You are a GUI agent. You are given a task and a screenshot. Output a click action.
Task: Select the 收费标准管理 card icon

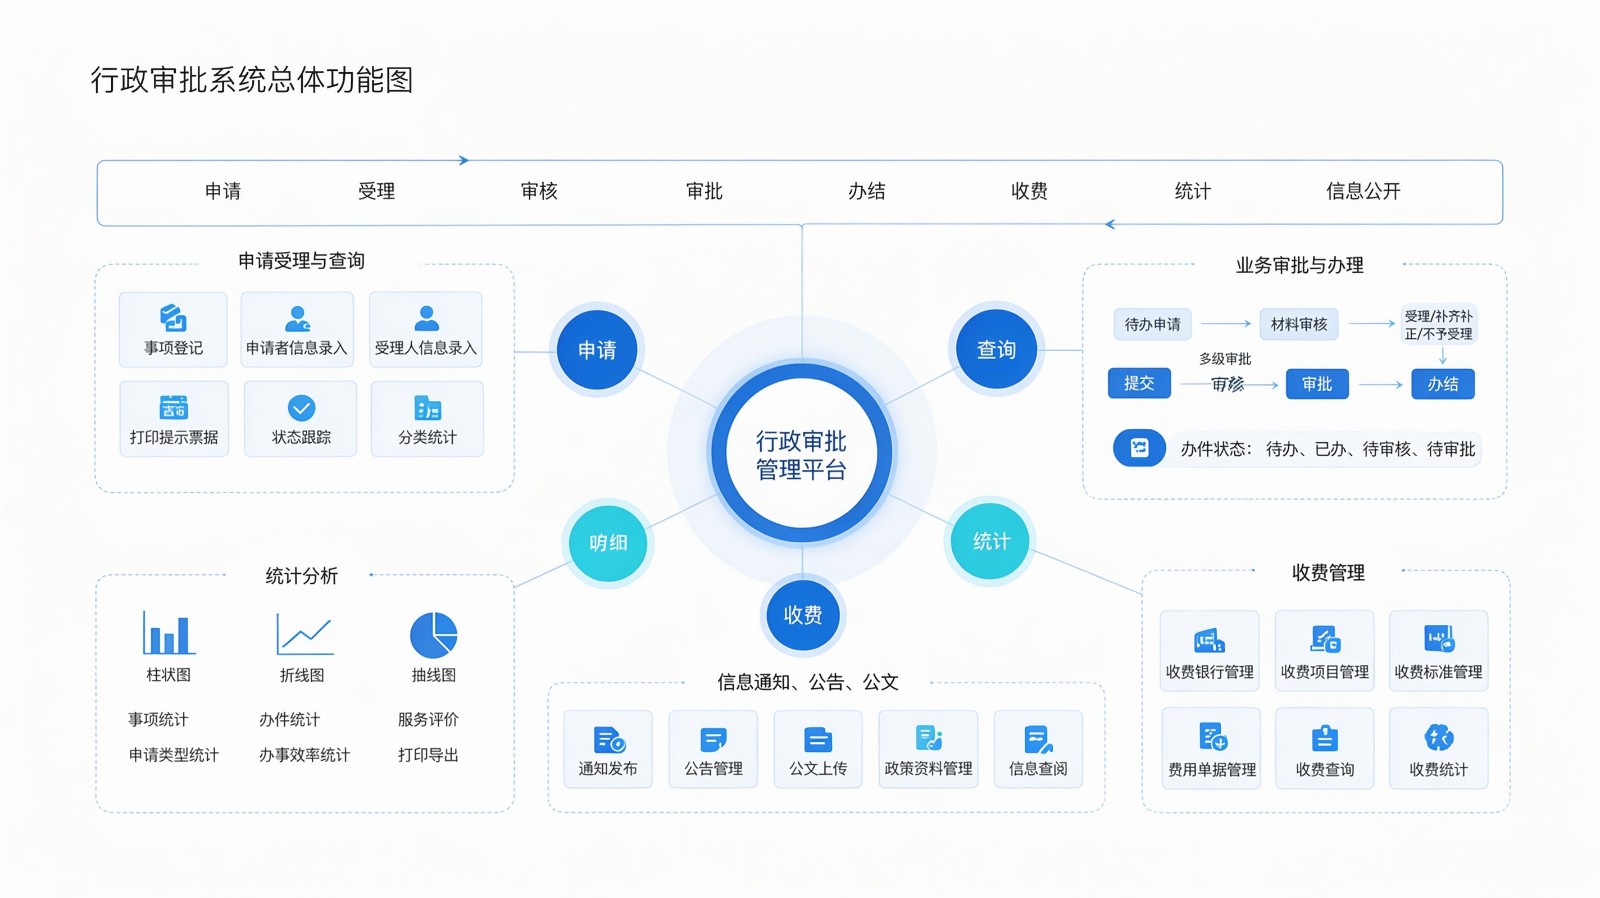tap(1439, 639)
